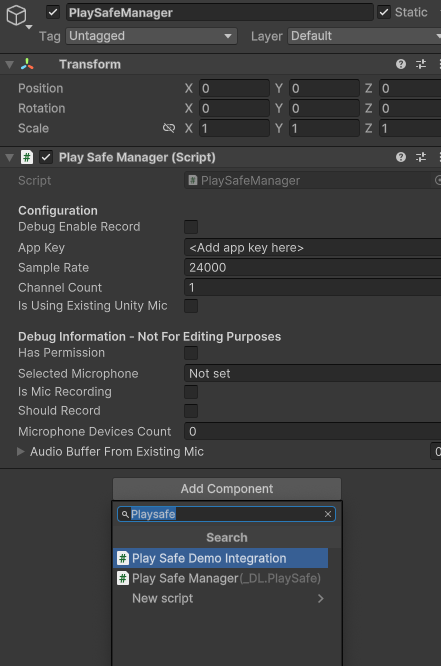This screenshot has width=441, height=666.
Task: Click the Position Y field
Action: coord(324,88)
